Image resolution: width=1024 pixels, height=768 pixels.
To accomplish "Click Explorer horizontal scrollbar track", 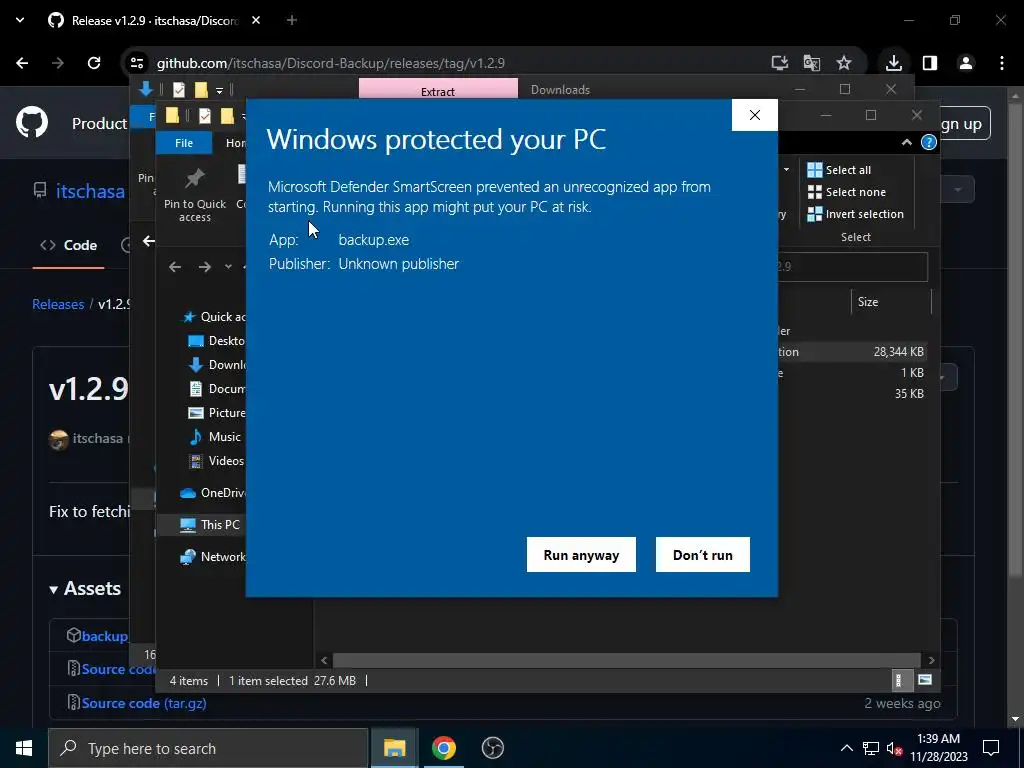I will pyautogui.click(x=627, y=660).
